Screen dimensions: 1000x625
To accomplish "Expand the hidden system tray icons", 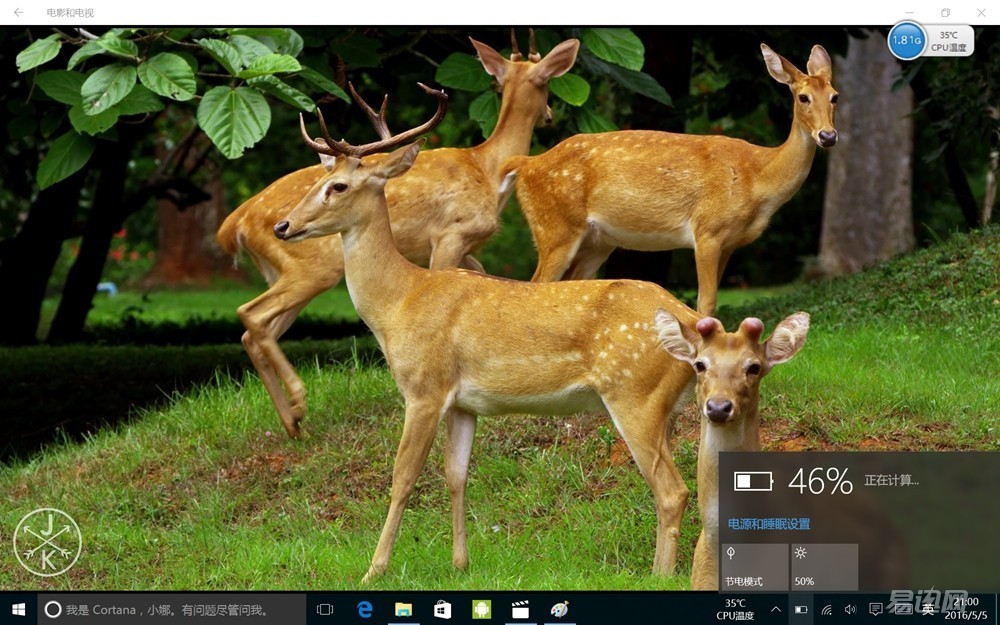I will click(776, 610).
